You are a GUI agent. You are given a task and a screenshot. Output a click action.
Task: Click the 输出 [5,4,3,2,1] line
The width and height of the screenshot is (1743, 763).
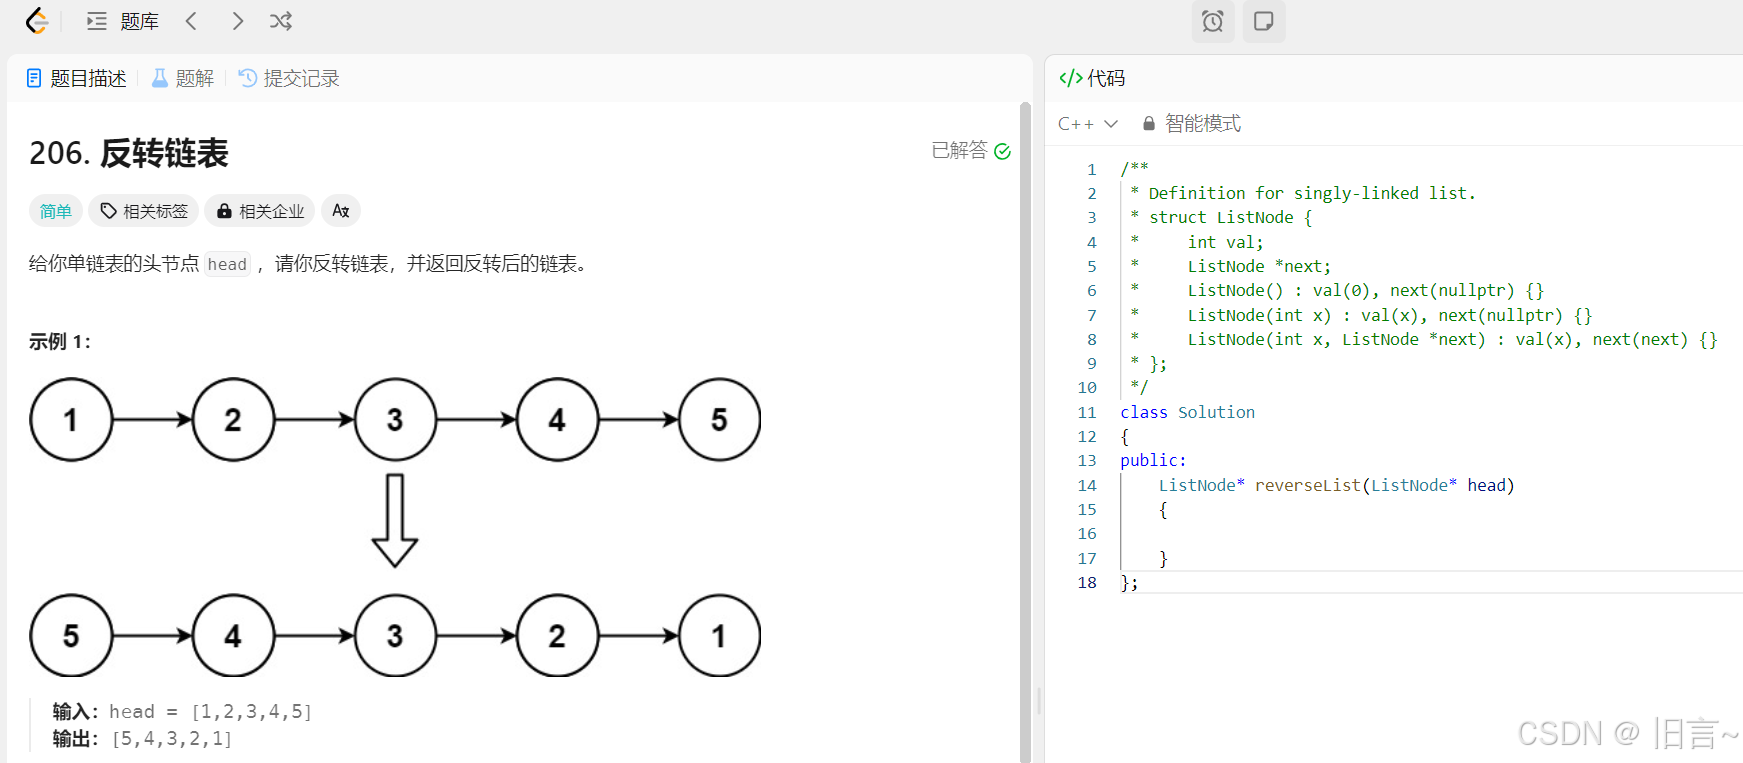(x=142, y=739)
